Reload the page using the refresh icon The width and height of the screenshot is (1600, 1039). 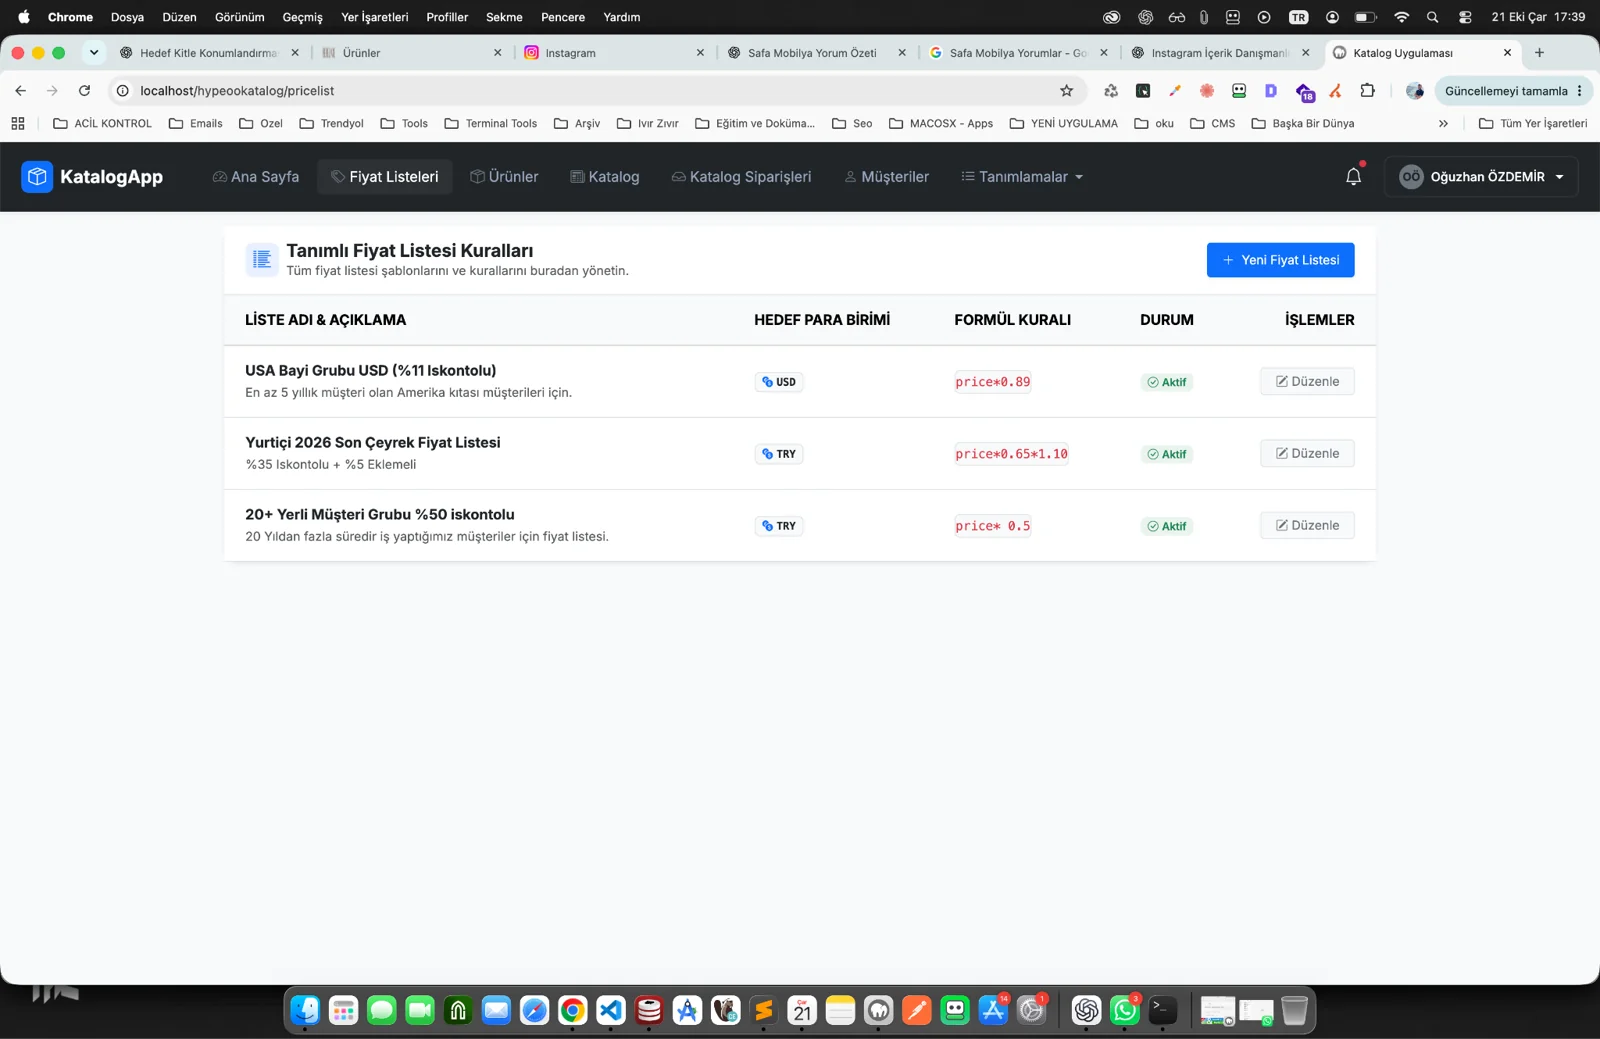point(85,91)
